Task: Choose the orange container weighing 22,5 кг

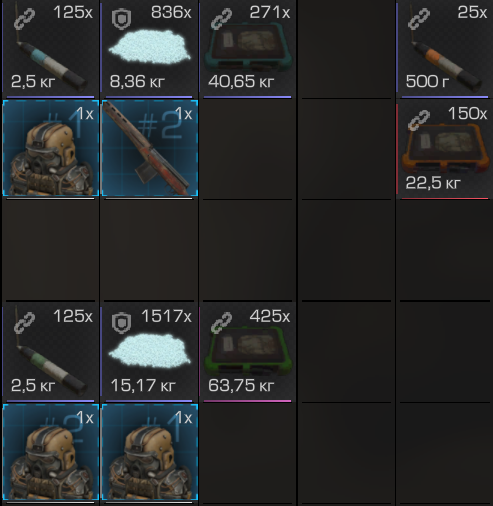Action: pos(445,149)
